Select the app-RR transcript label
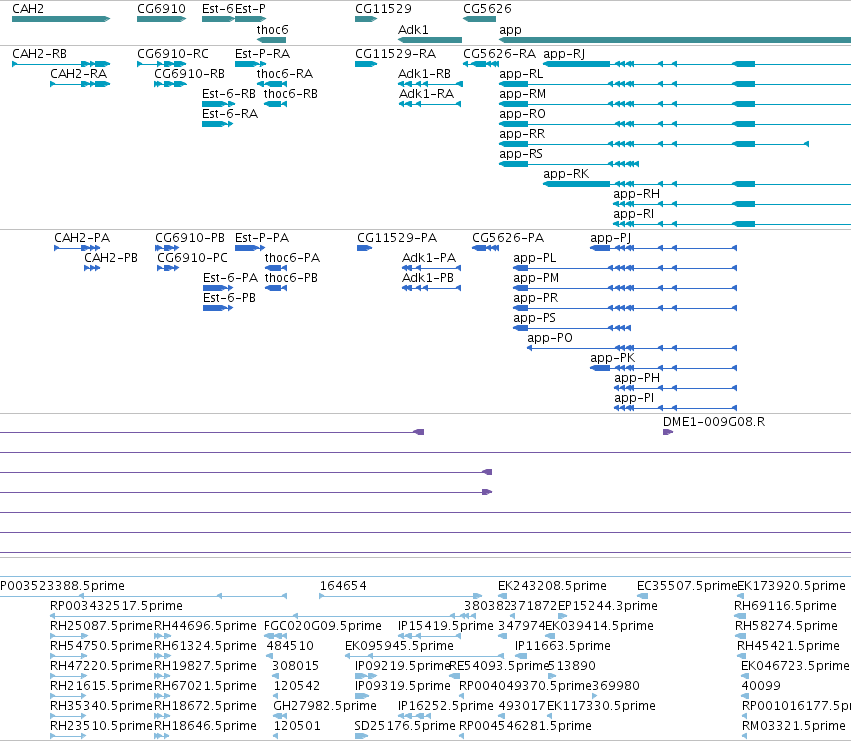The image size is (851, 741). (522, 135)
